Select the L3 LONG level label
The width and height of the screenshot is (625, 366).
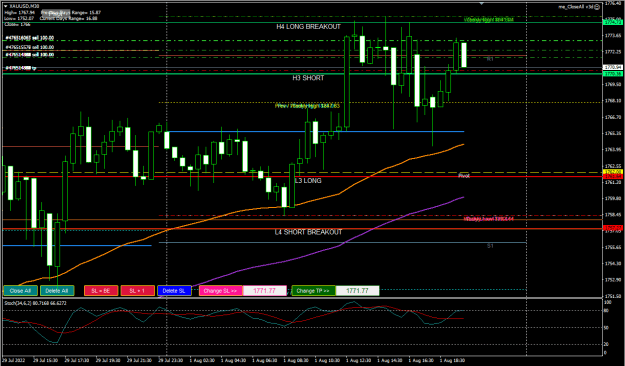pyautogui.click(x=308, y=181)
